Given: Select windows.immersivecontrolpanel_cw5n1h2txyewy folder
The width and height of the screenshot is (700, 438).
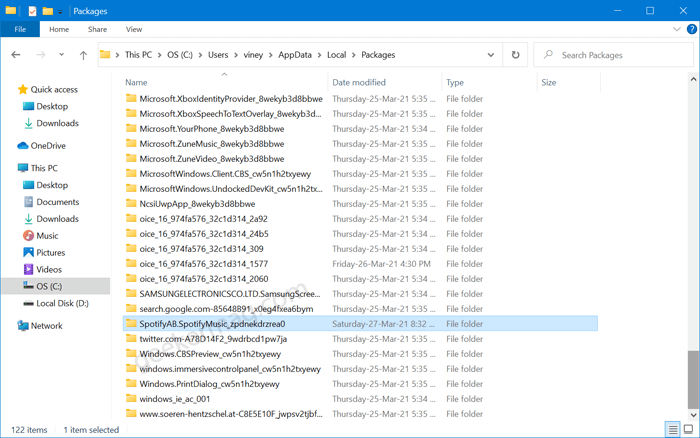Looking at the screenshot, I should (x=230, y=369).
